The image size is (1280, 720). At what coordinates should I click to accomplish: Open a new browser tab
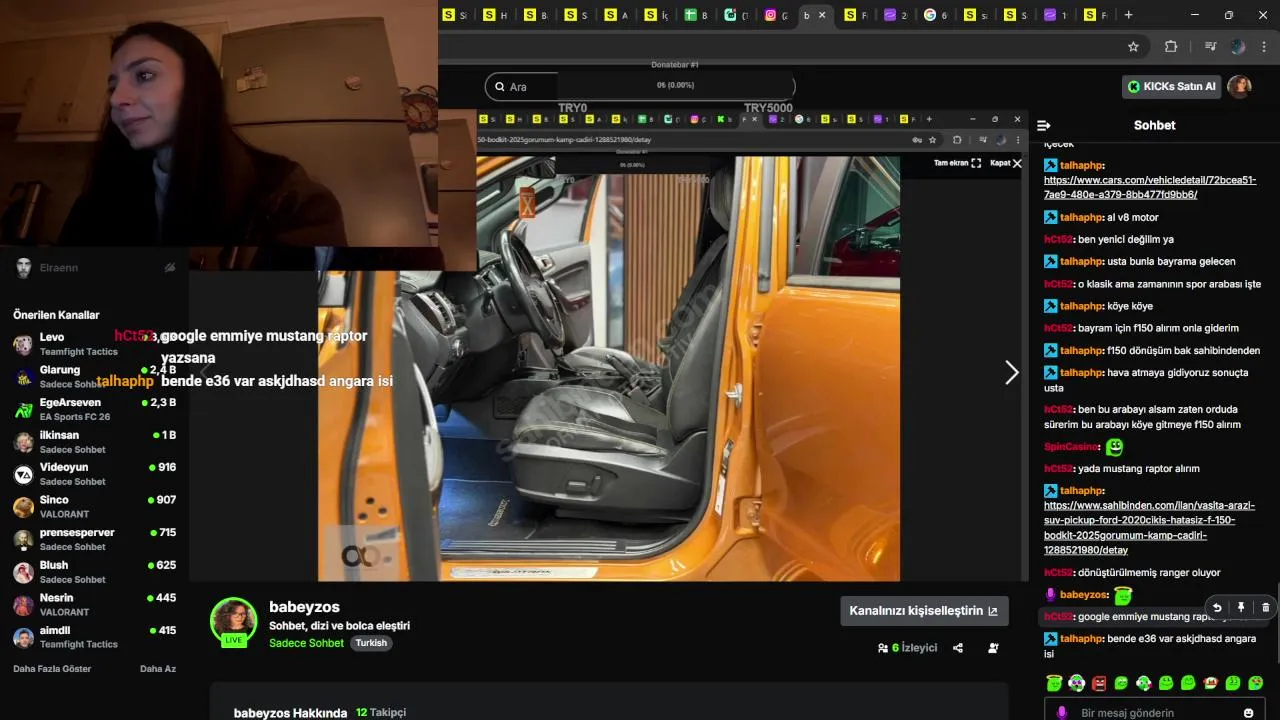(x=1128, y=15)
